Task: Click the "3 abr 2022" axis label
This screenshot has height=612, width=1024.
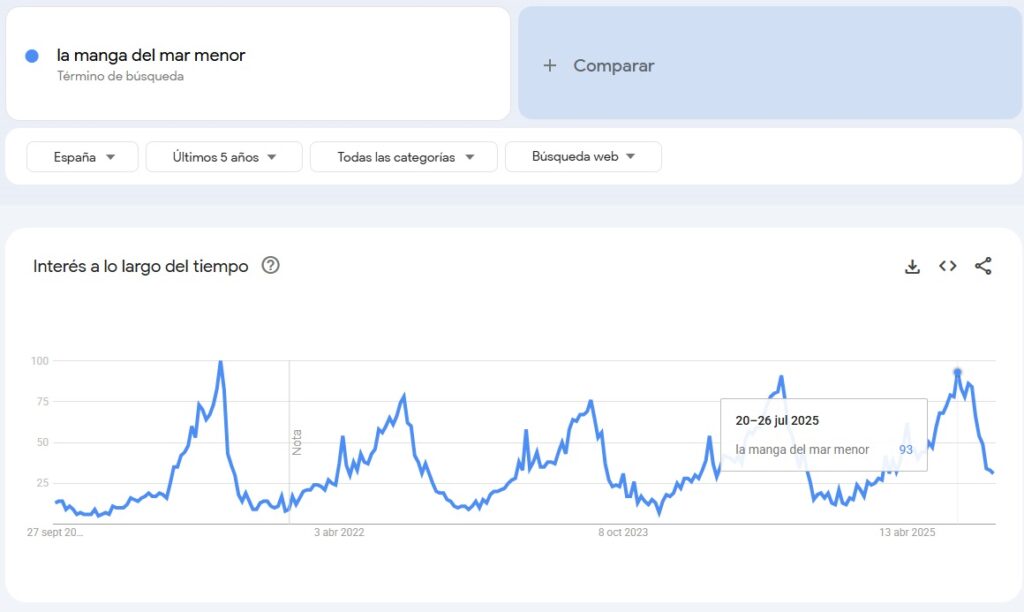Action: 339,533
